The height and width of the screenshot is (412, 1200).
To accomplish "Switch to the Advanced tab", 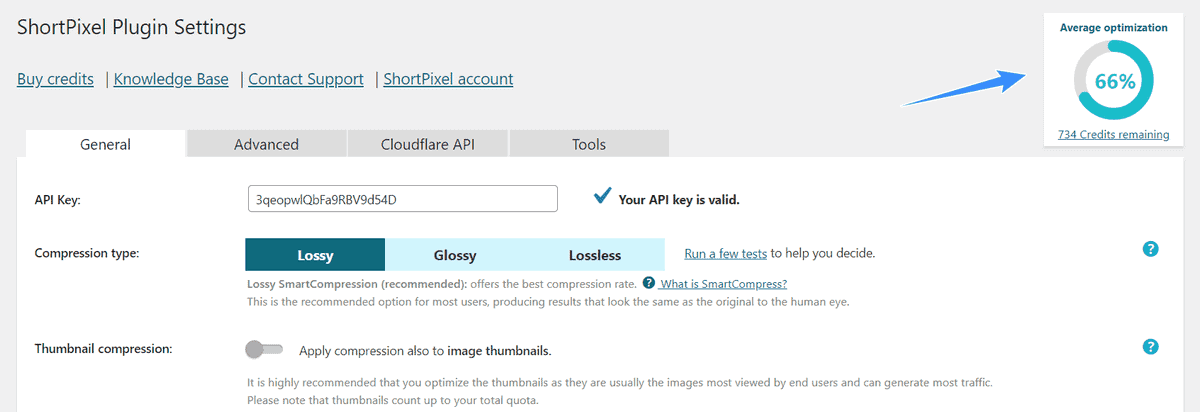I will pos(267,144).
